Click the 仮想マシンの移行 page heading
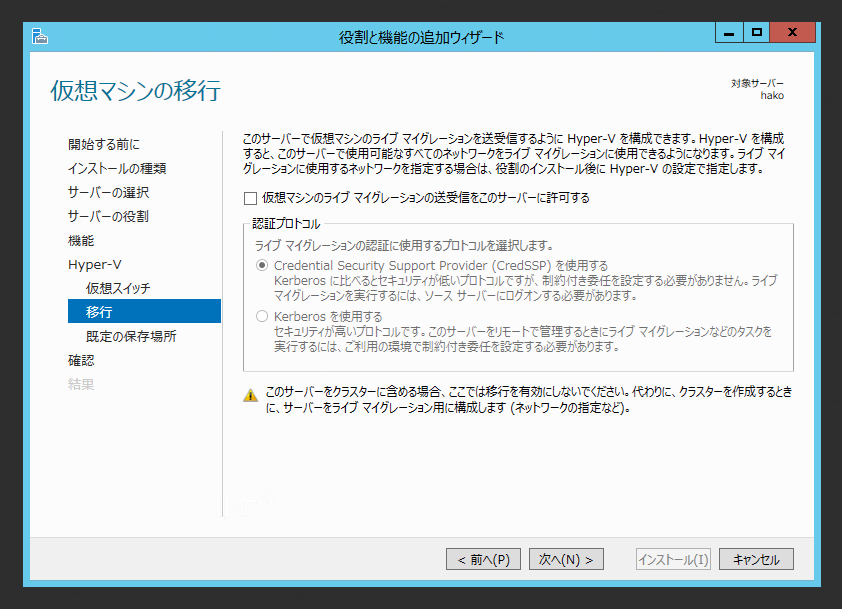 click(x=135, y=90)
